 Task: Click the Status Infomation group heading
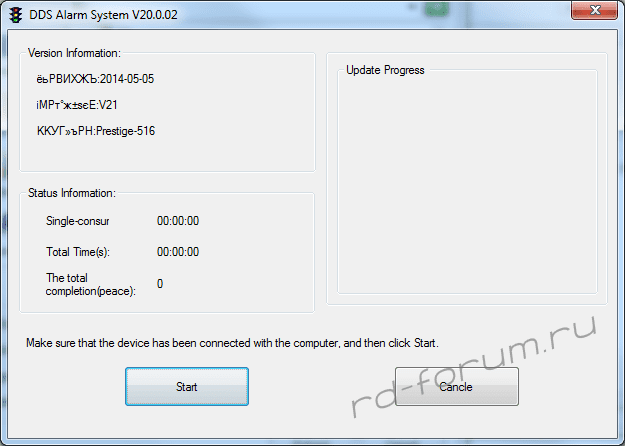(x=72, y=193)
